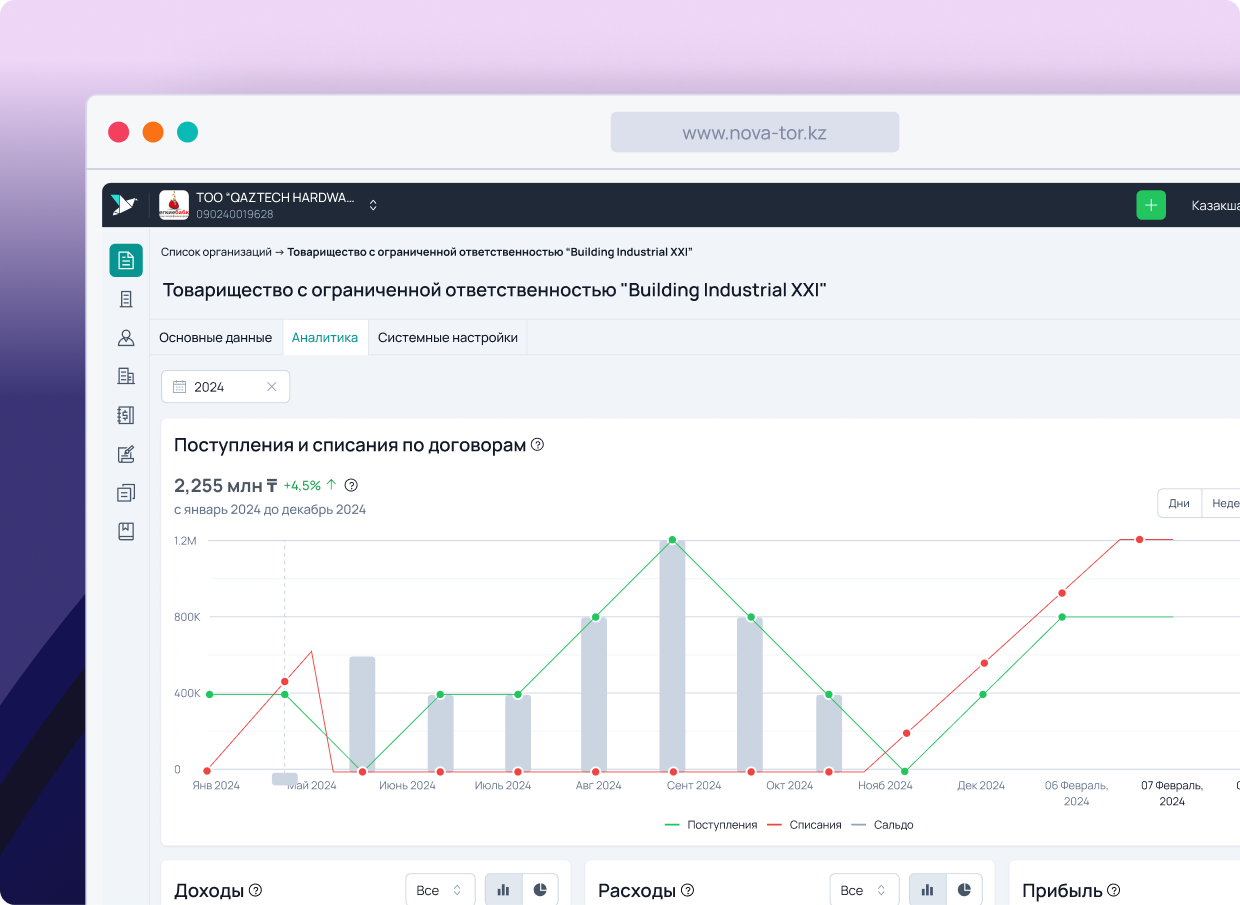Viewport: 1240px width, 905px height.
Task: Toggle 'Поступления' series in the chart legend
Action: 711,825
